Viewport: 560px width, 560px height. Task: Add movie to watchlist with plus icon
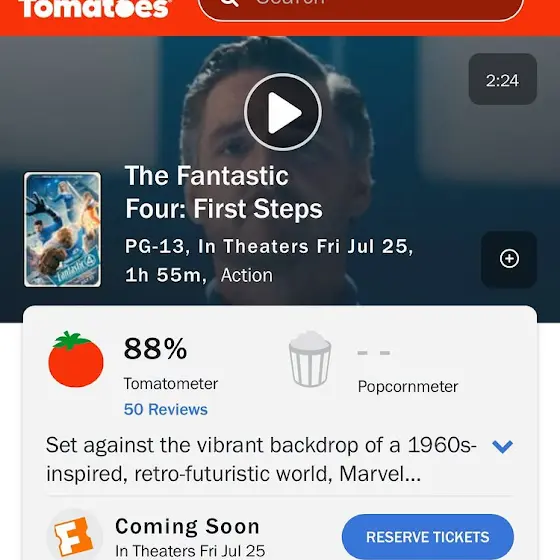coord(509,259)
